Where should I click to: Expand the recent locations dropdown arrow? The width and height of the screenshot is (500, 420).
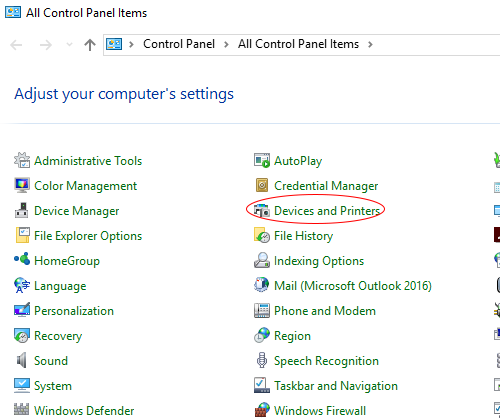coord(69,44)
